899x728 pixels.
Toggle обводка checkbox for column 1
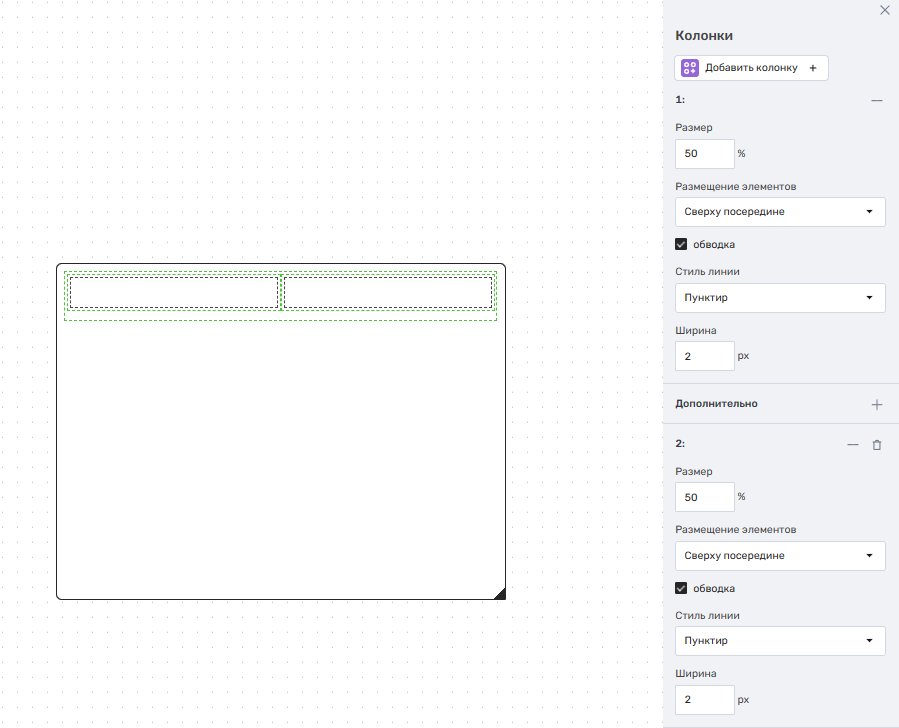(681, 244)
